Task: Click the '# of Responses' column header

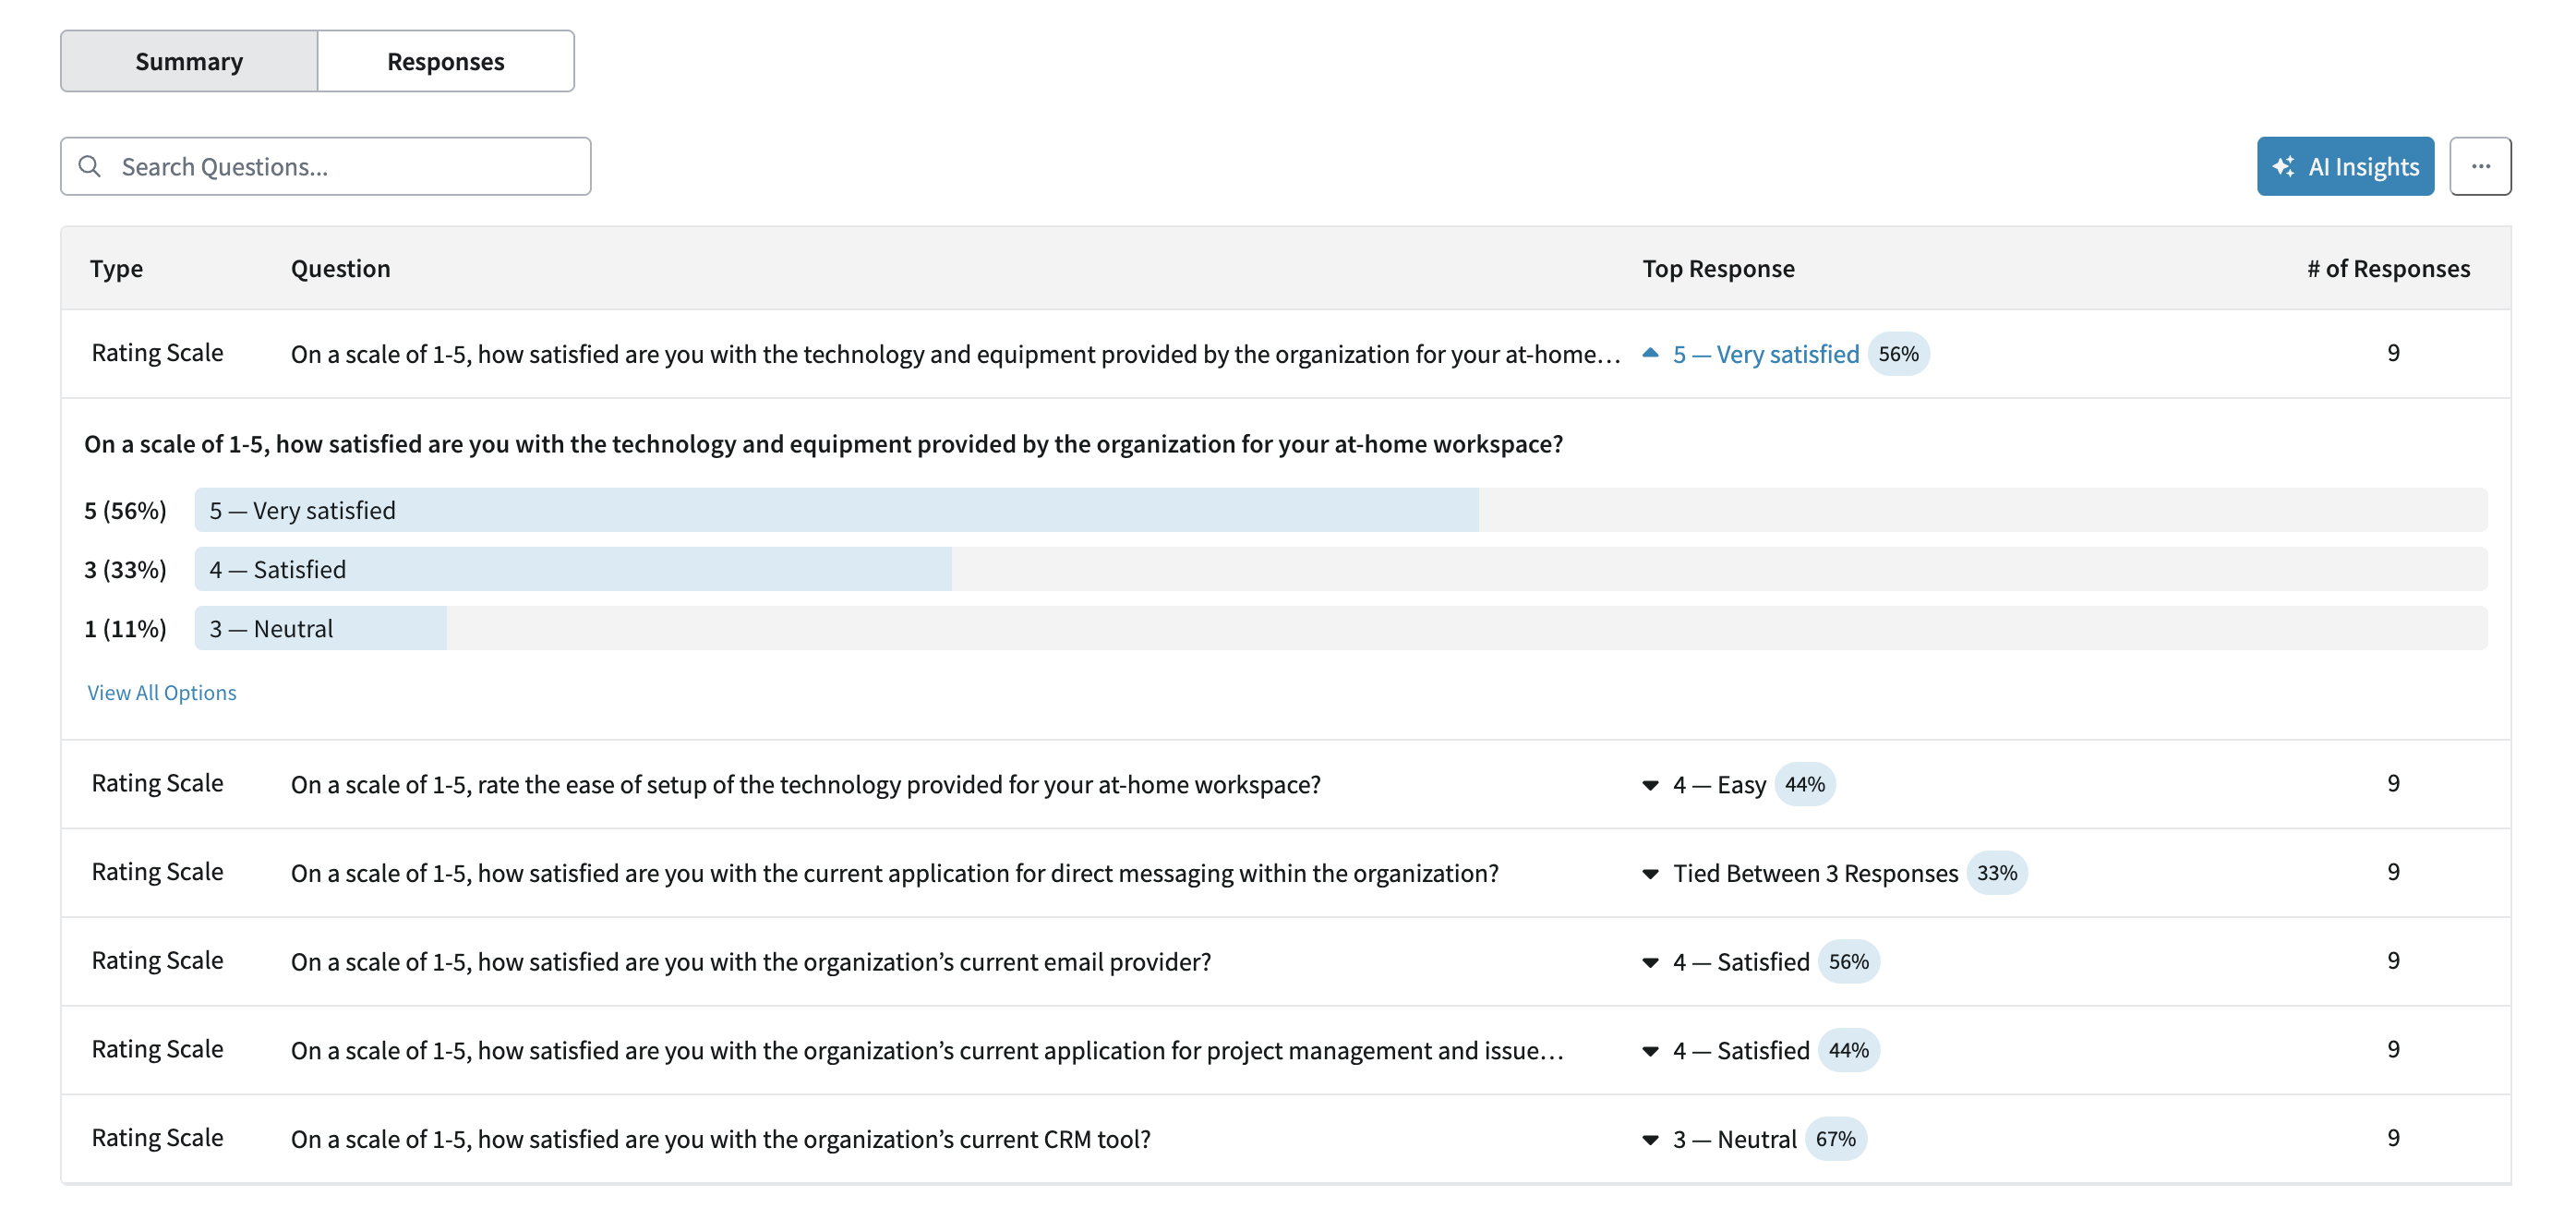Action: (2387, 268)
